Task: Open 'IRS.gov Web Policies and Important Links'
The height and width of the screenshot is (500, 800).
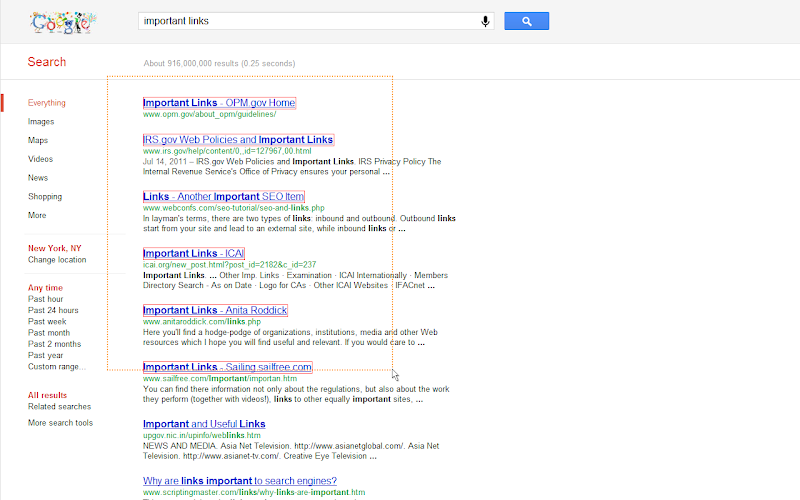Action: pyautogui.click(x=238, y=139)
